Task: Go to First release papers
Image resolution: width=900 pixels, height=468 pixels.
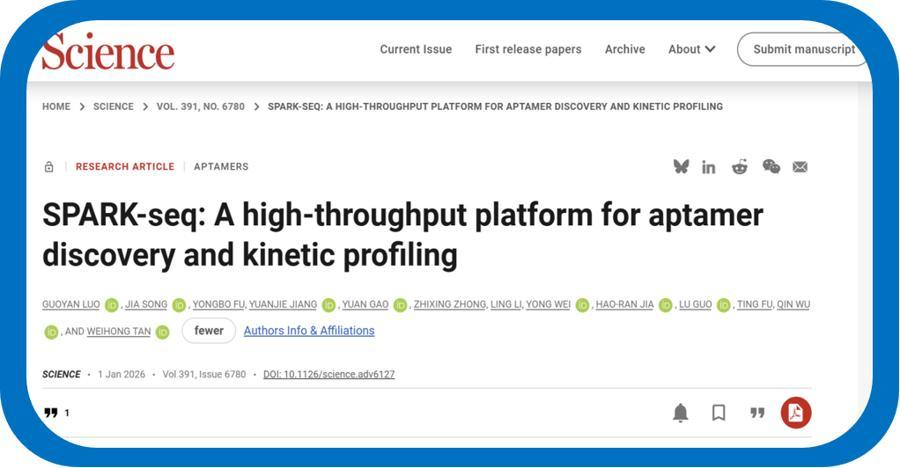Action: [x=528, y=49]
